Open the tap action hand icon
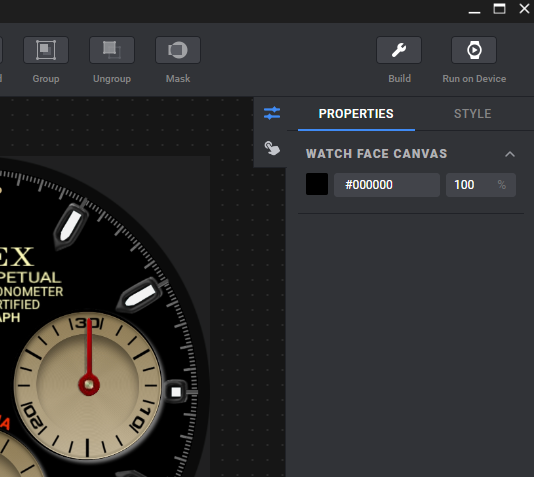534x477 pixels. 272,148
